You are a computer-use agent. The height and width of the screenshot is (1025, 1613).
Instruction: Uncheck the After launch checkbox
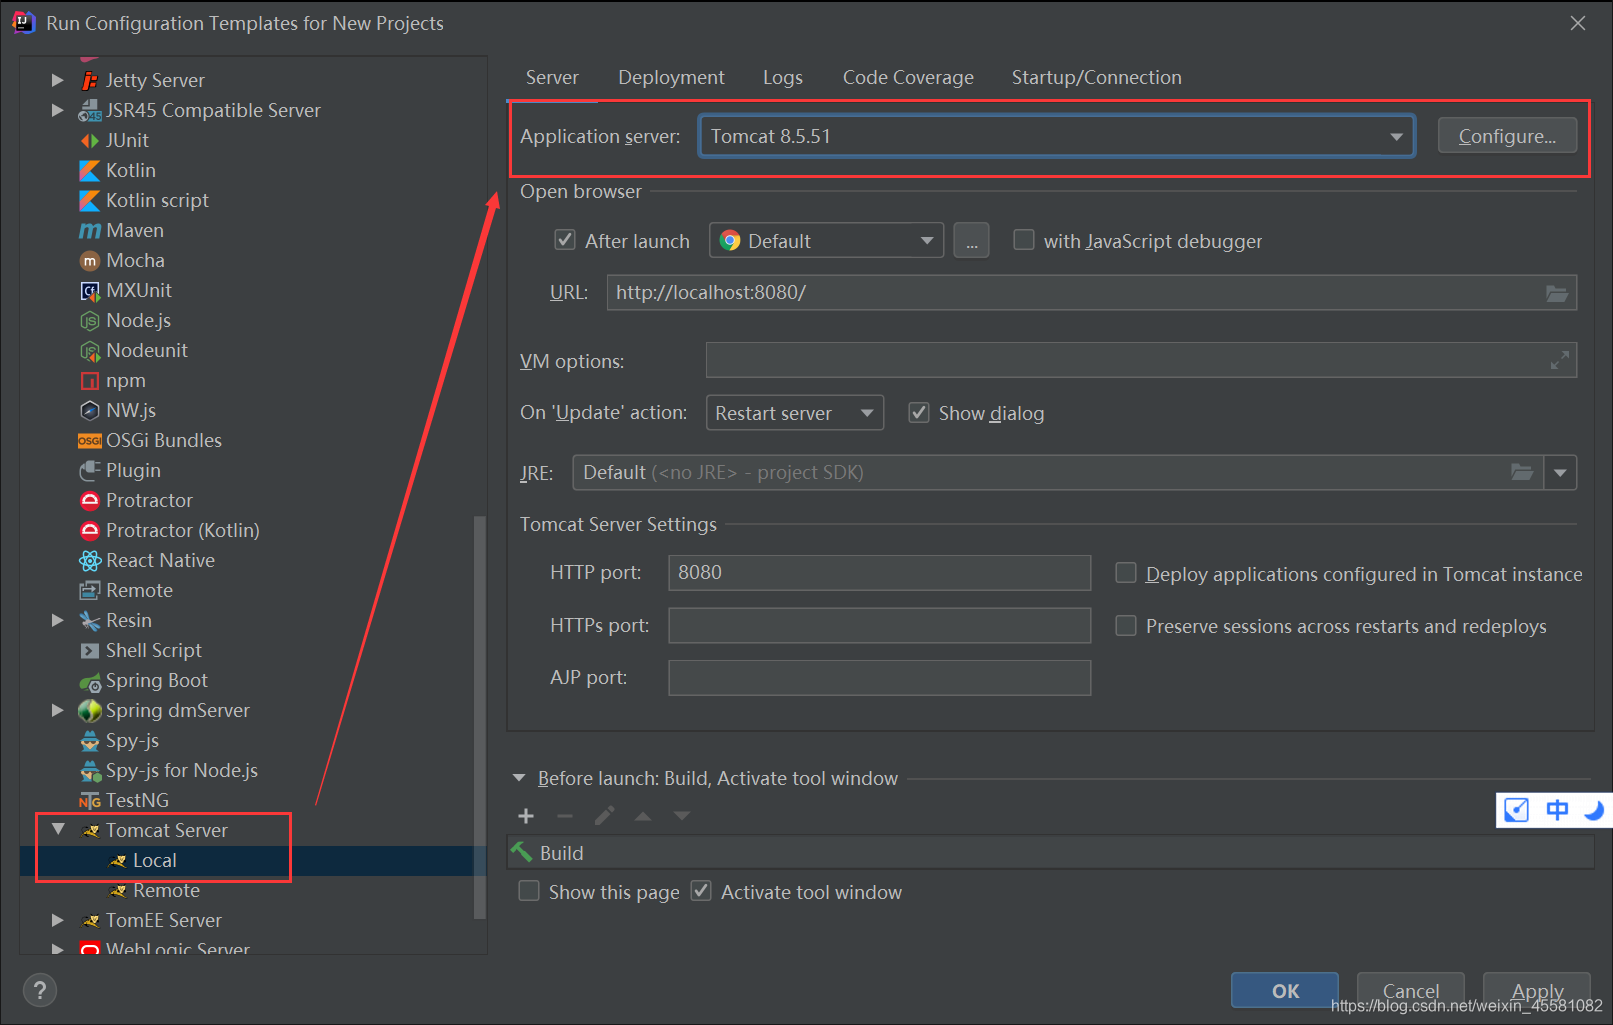[565, 240]
